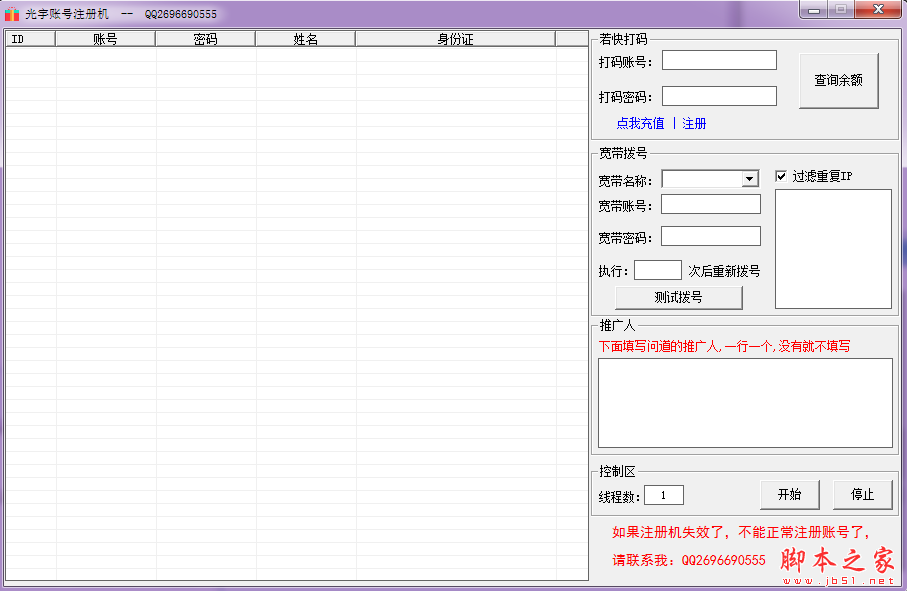Focus the 打码账号 input field
The height and width of the screenshot is (592, 907).
pos(719,61)
